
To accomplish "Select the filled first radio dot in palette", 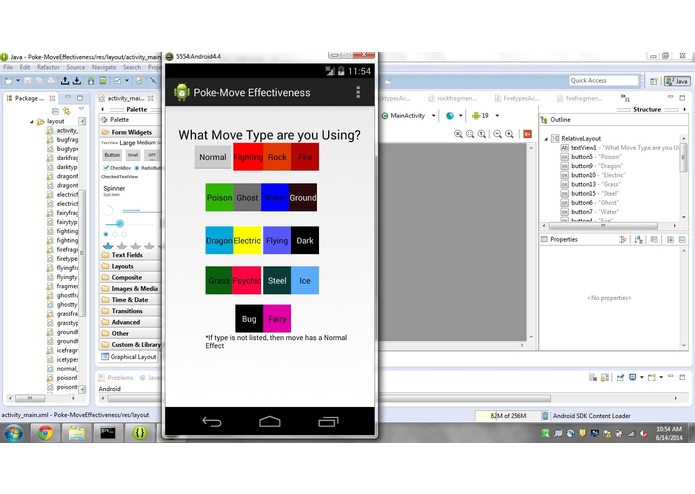I will pyautogui.click(x=106, y=234).
